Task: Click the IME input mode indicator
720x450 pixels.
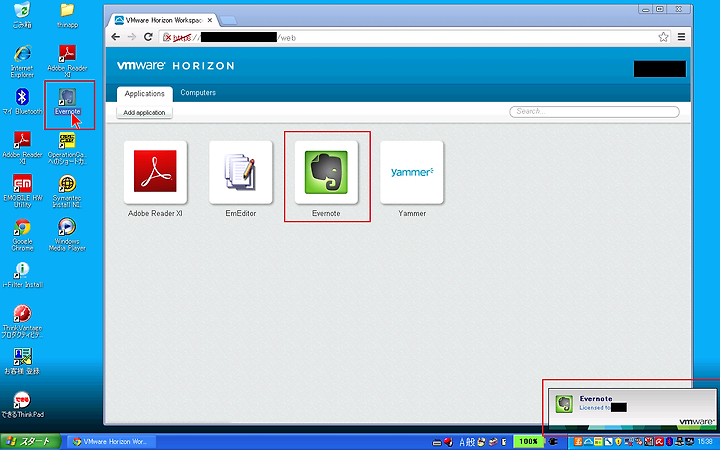Action: (x=467, y=442)
